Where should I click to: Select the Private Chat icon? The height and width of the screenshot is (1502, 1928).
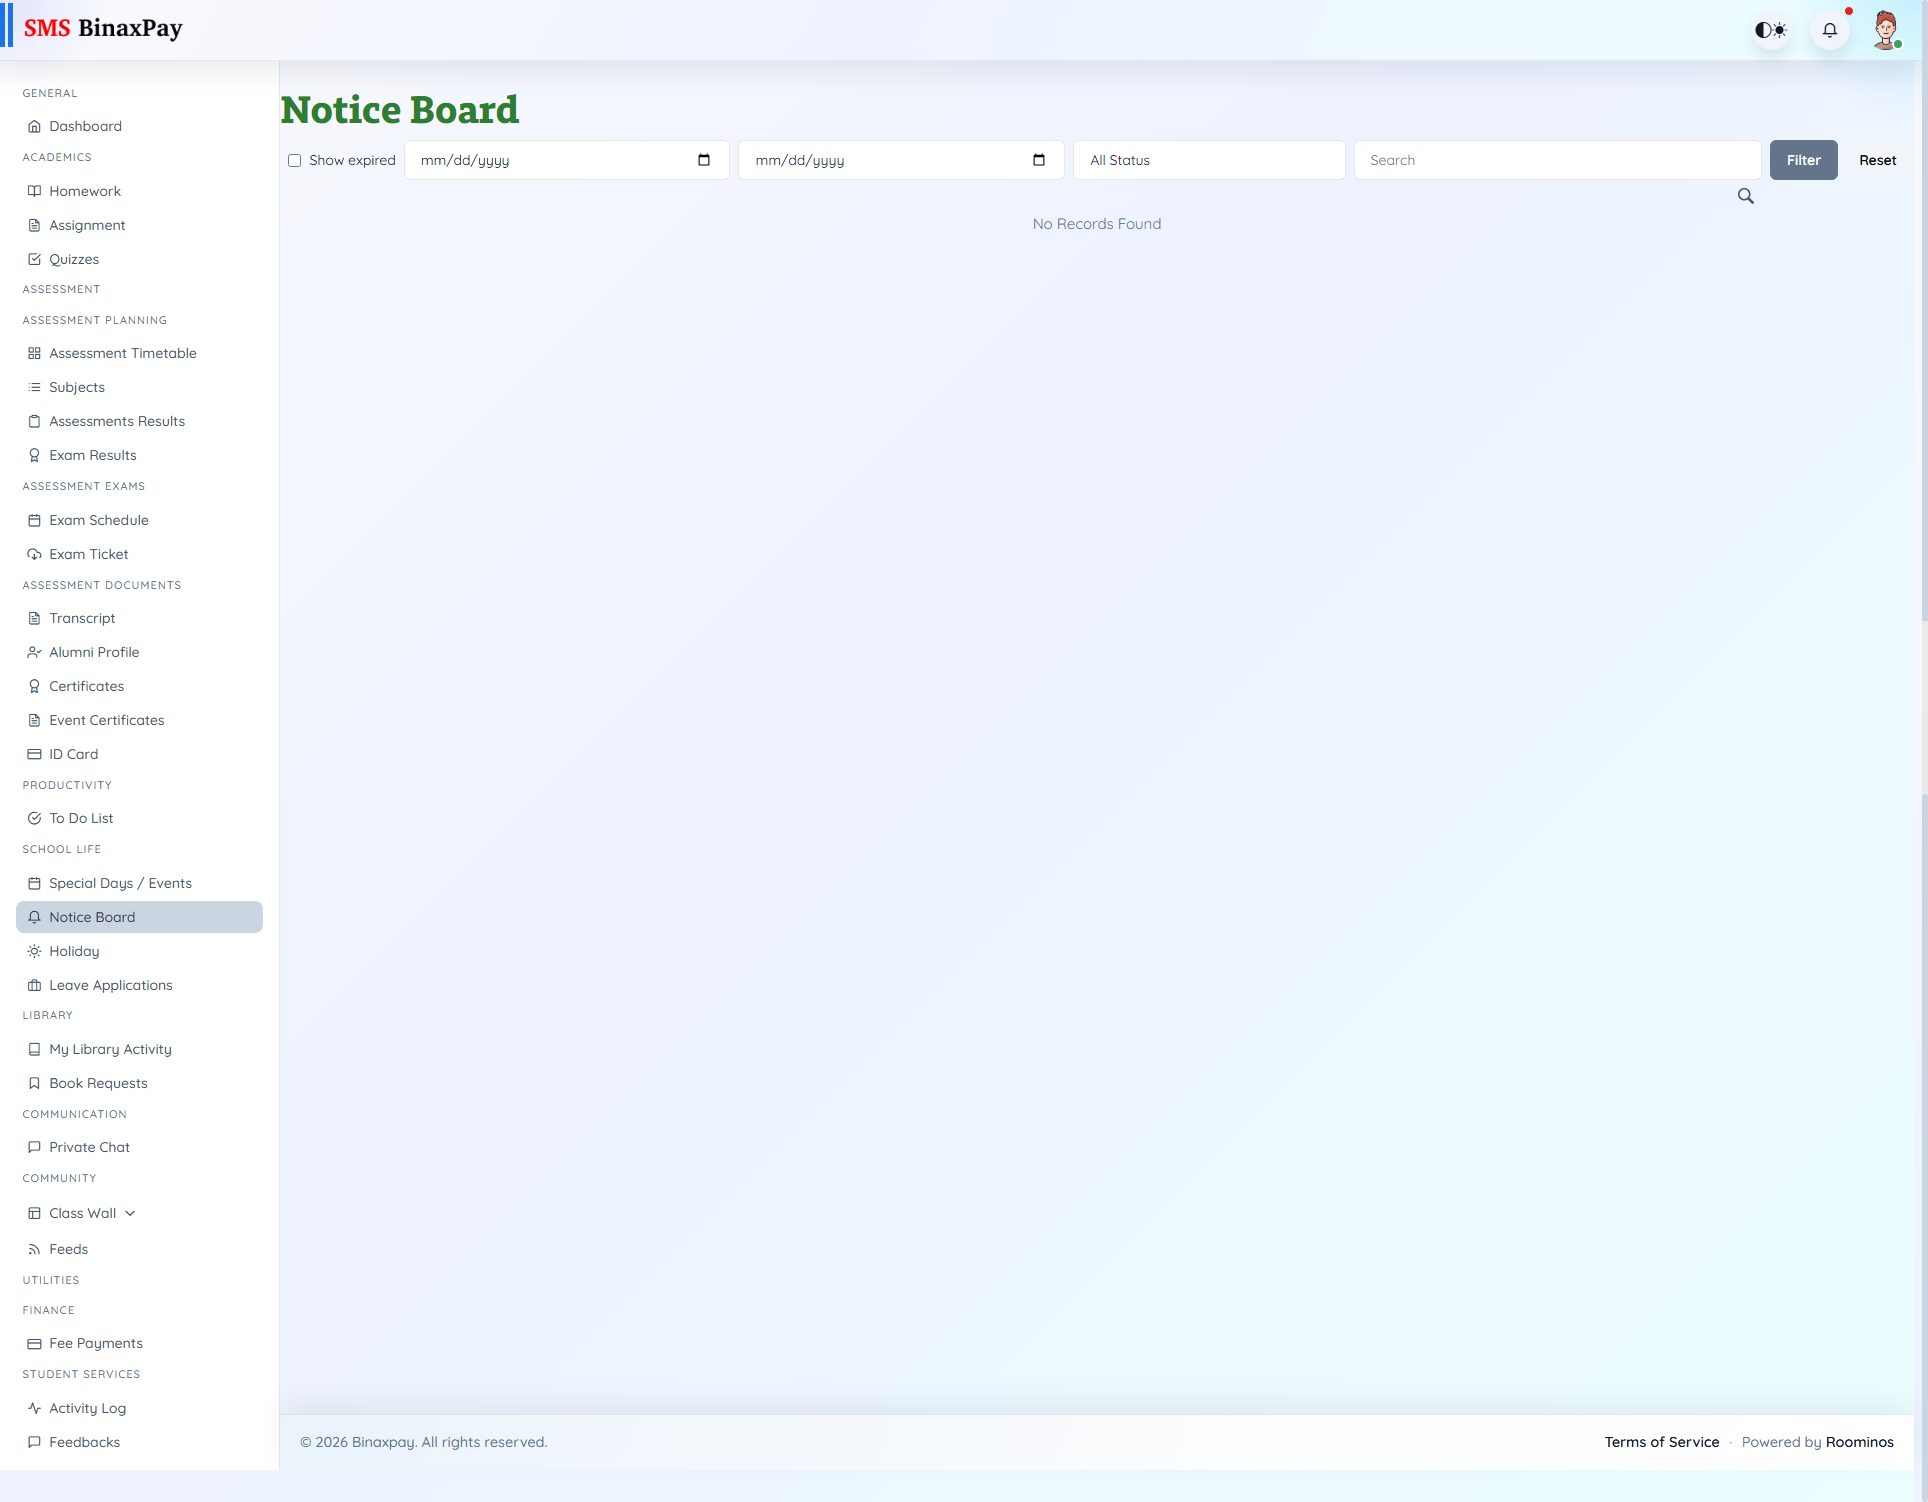pos(33,1147)
